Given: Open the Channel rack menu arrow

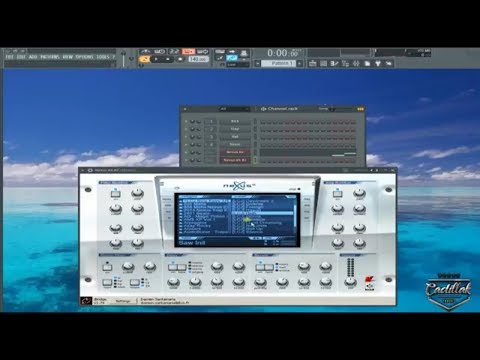Looking at the screenshot, I should pyautogui.click(x=185, y=109).
